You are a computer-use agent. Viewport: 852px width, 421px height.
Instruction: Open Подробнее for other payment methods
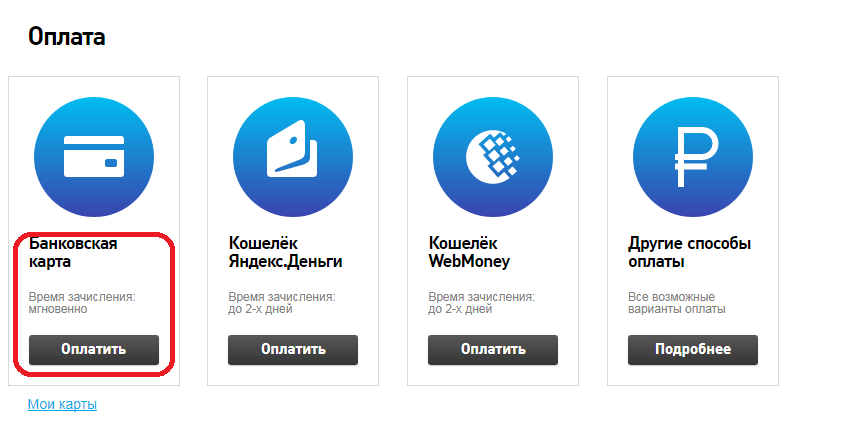(x=693, y=350)
